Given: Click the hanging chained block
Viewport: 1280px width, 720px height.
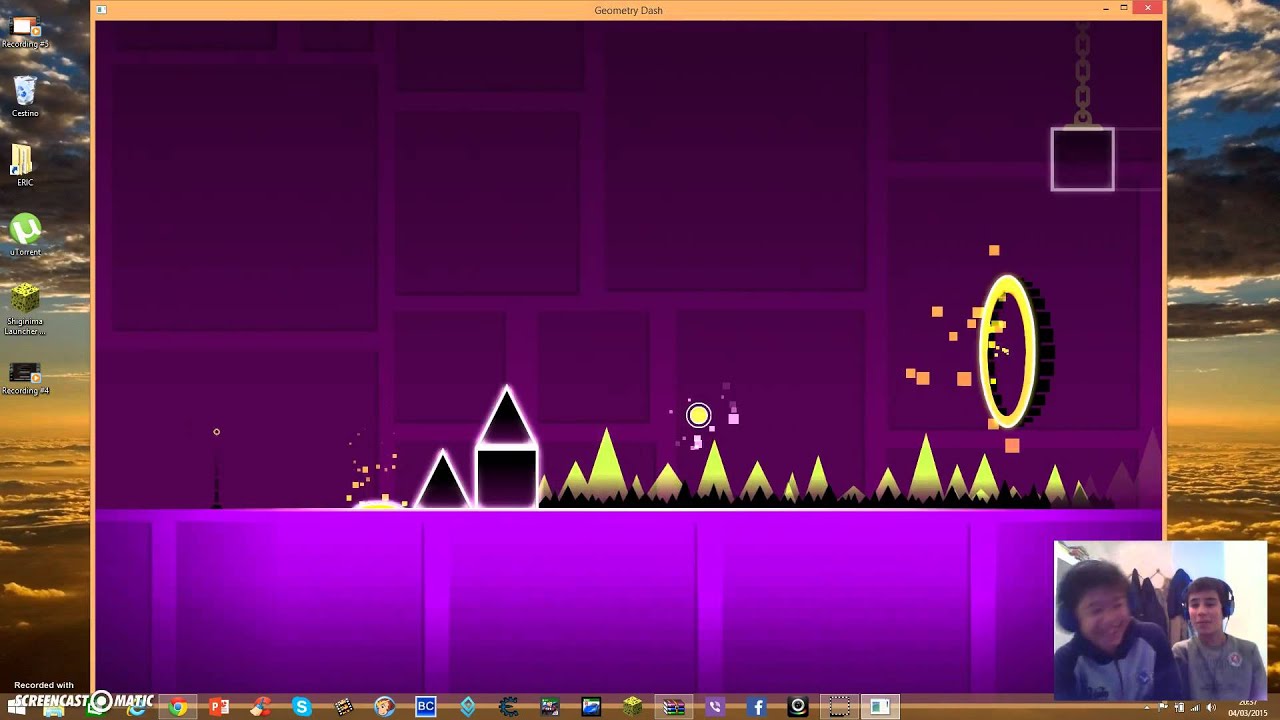Looking at the screenshot, I should [1082, 159].
